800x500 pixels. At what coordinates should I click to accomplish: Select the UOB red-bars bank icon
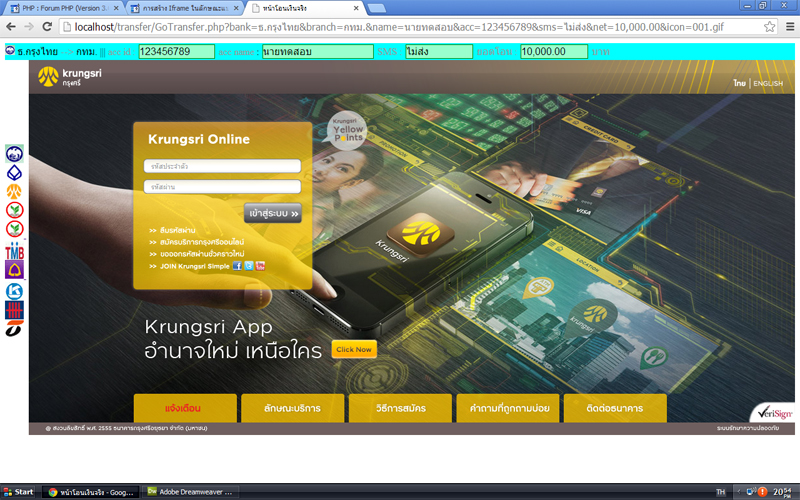pos(14,310)
